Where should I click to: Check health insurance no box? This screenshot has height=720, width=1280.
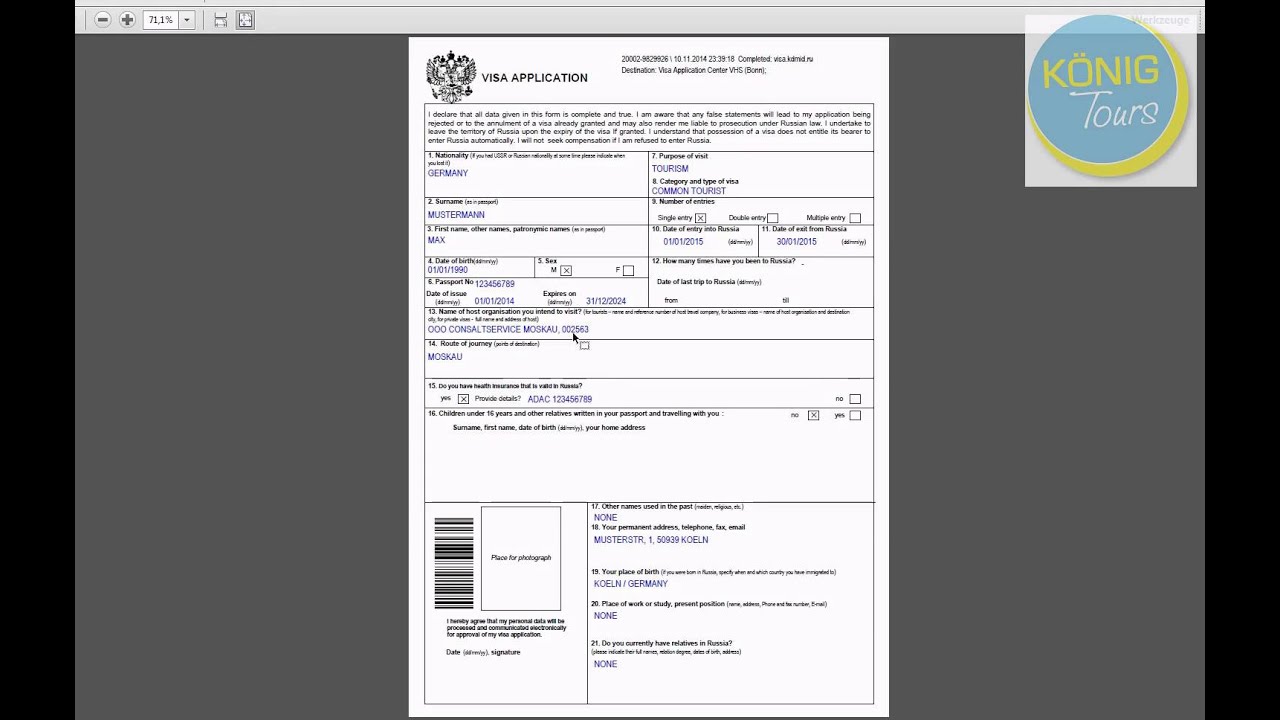coord(855,399)
